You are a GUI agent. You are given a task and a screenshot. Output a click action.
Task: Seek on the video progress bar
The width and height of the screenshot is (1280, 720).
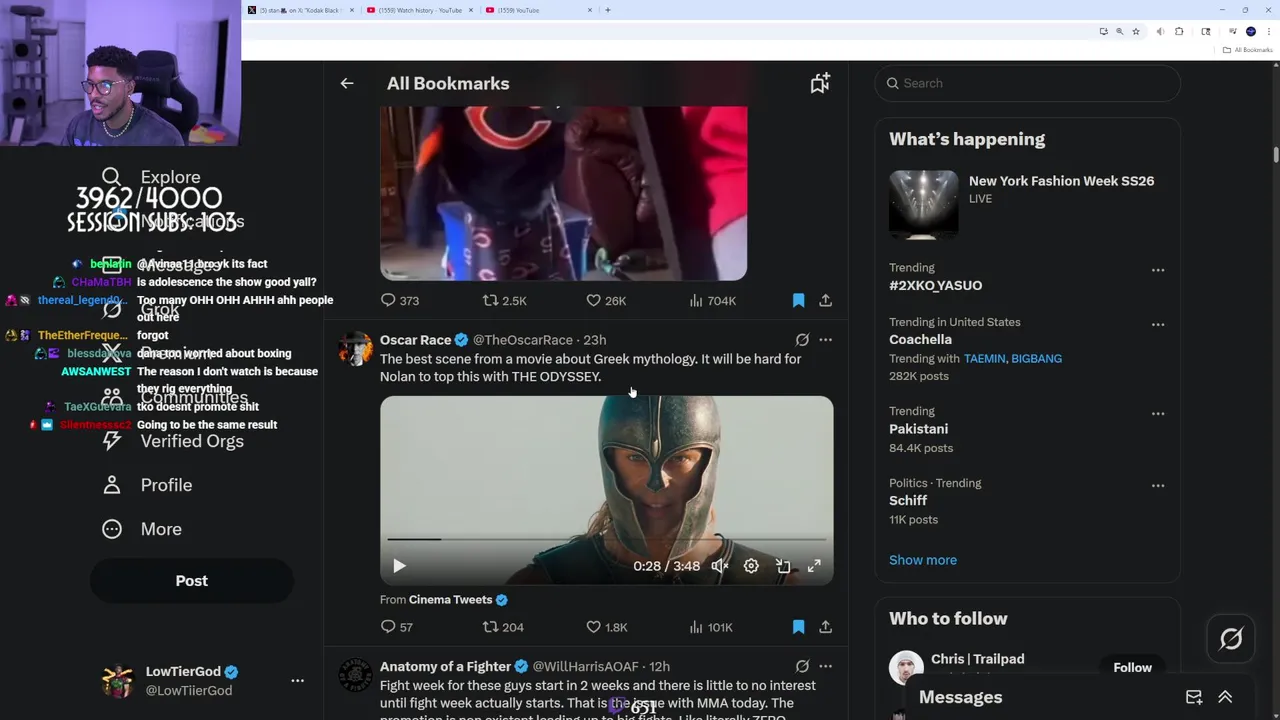[606, 539]
